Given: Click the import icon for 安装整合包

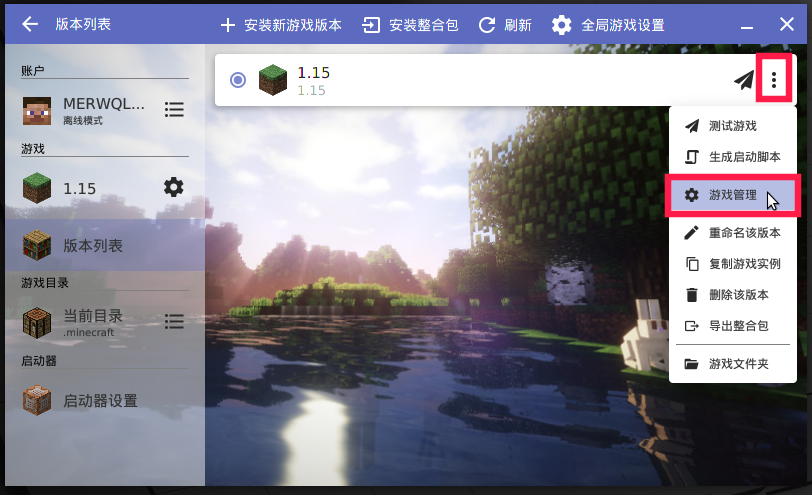Looking at the screenshot, I should pos(371,25).
